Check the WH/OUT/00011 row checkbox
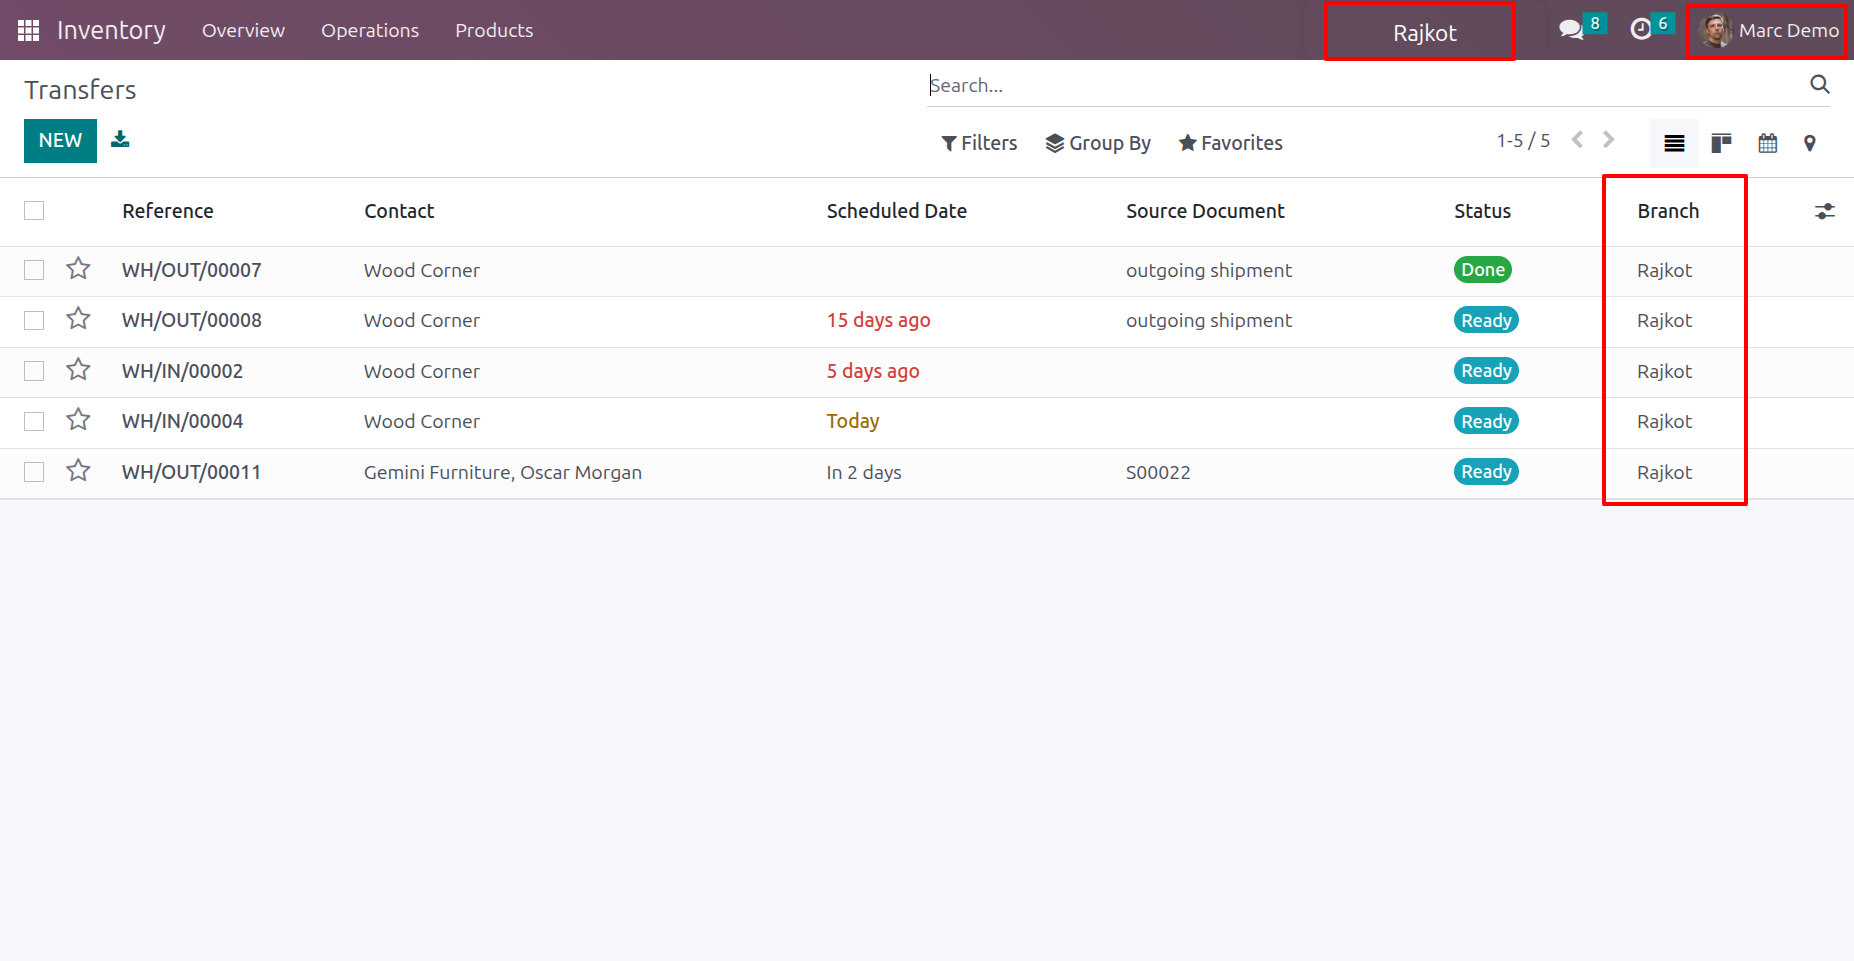This screenshot has height=961, width=1854. click(34, 472)
